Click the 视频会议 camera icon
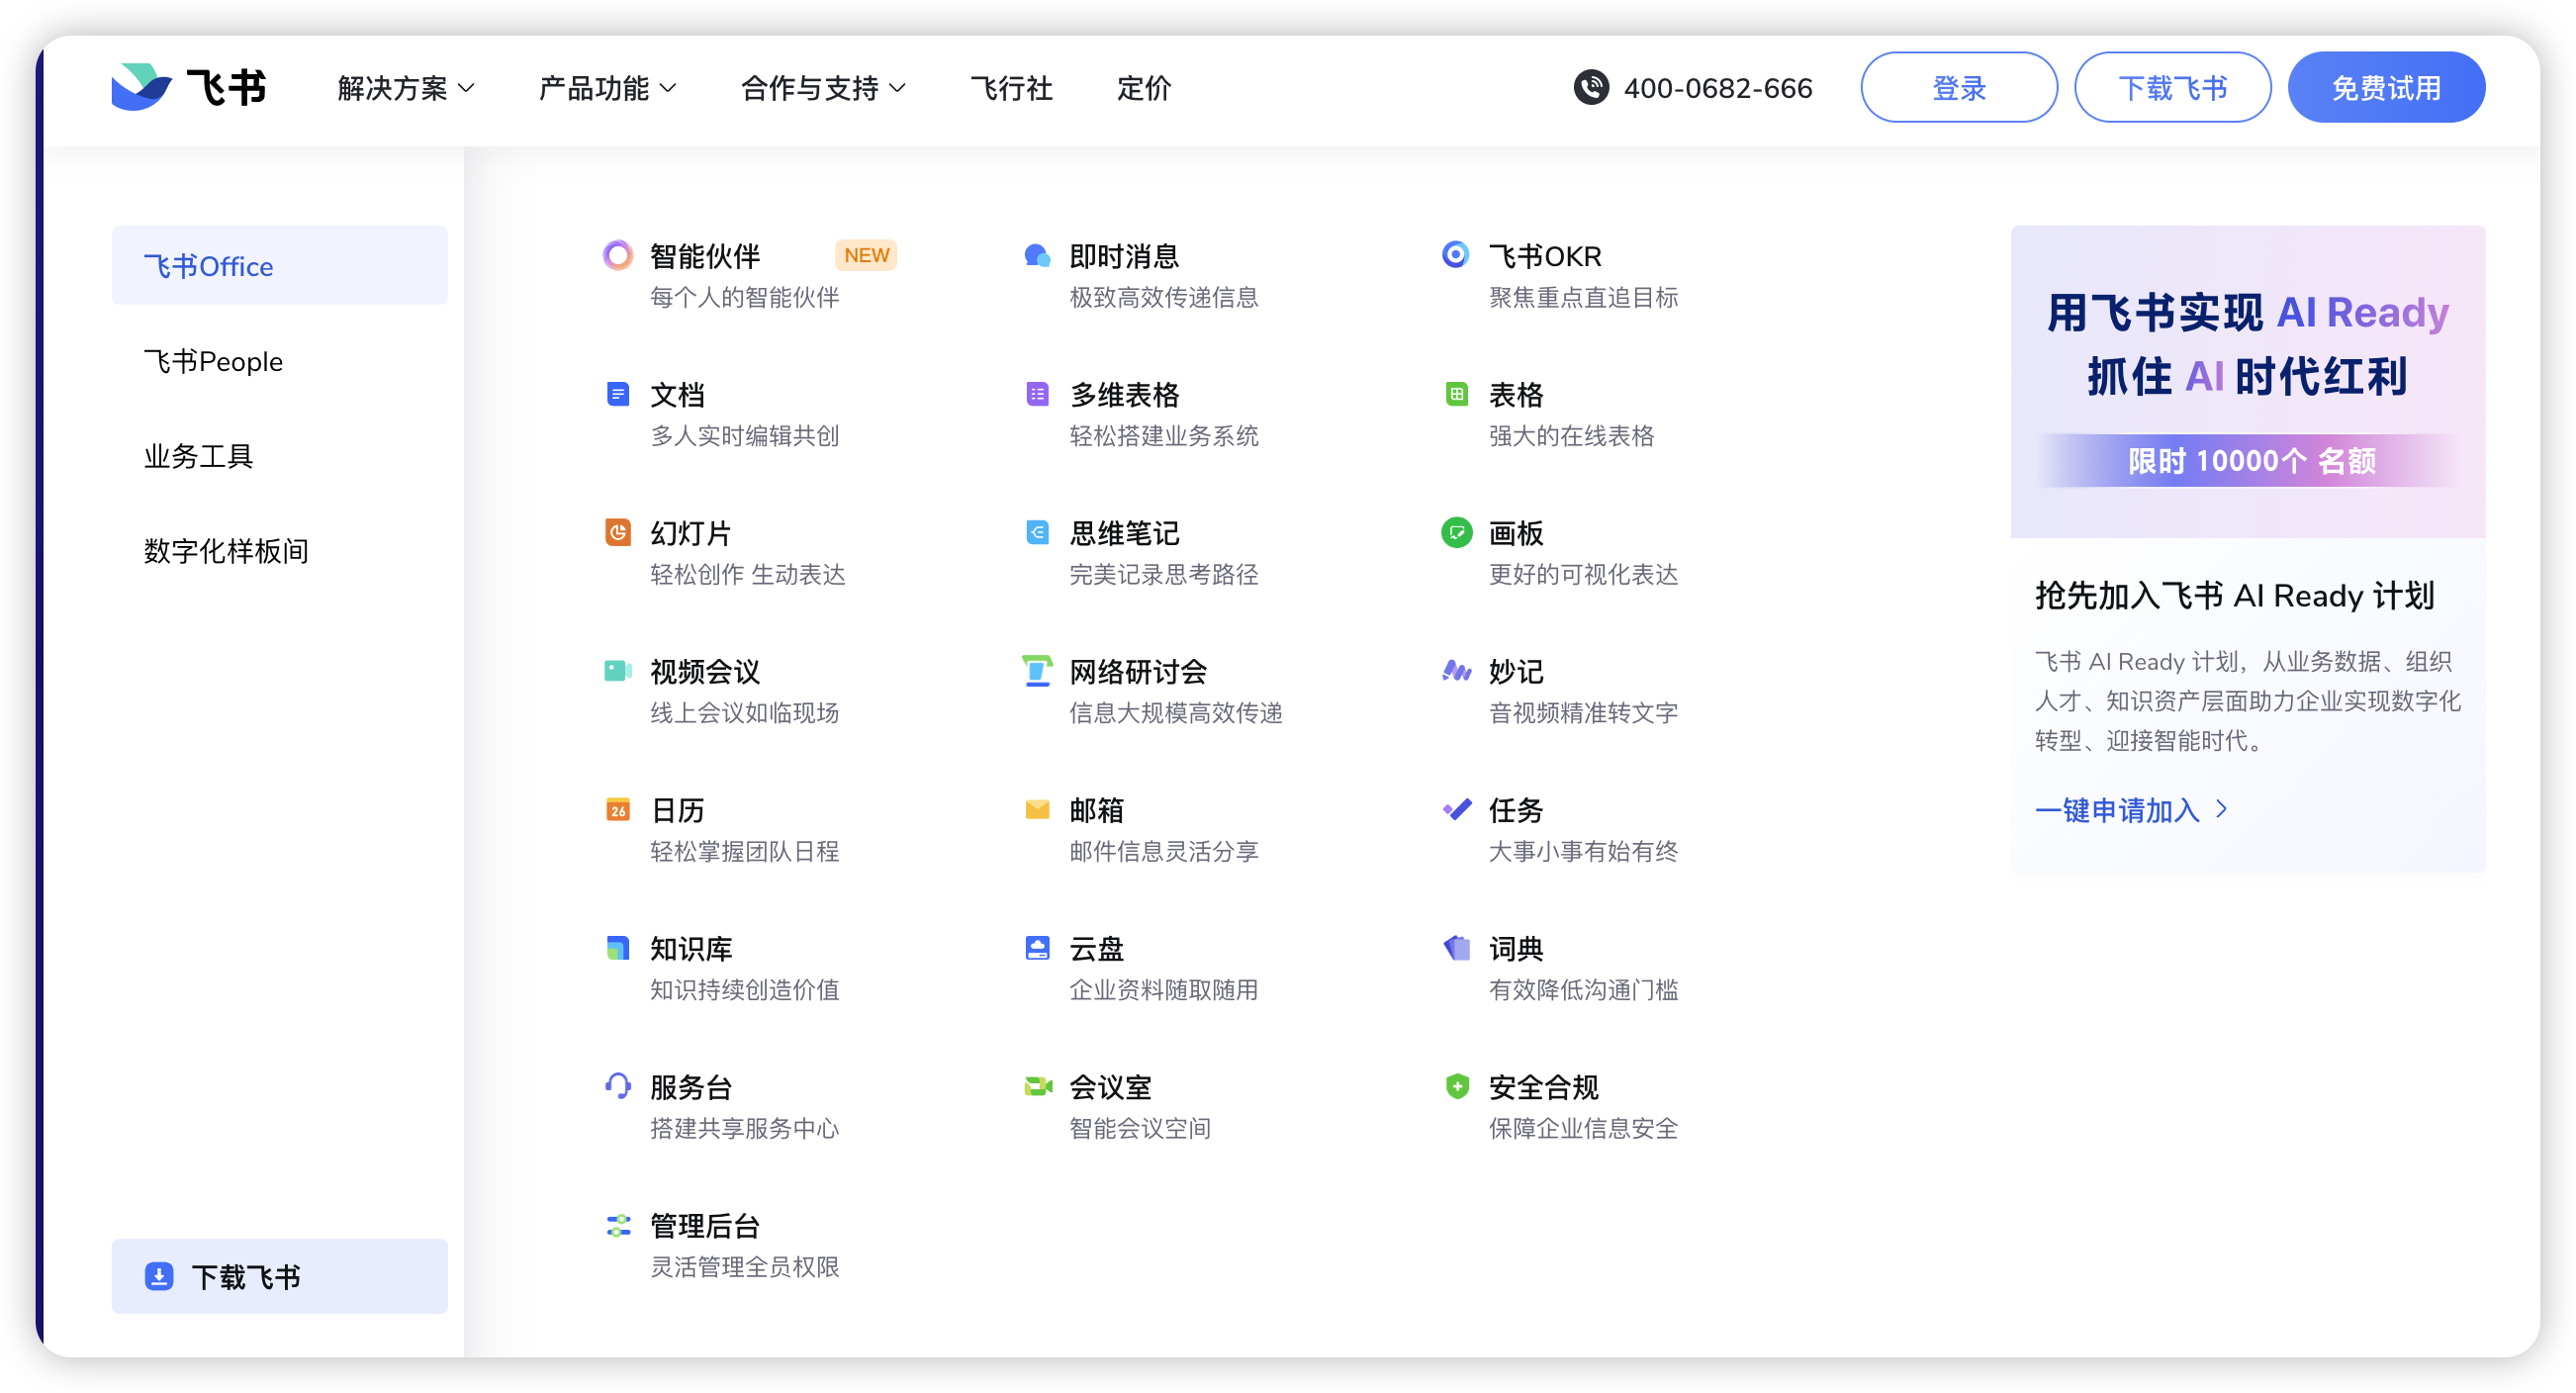The height and width of the screenshot is (1393, 2576). [617, 670]
